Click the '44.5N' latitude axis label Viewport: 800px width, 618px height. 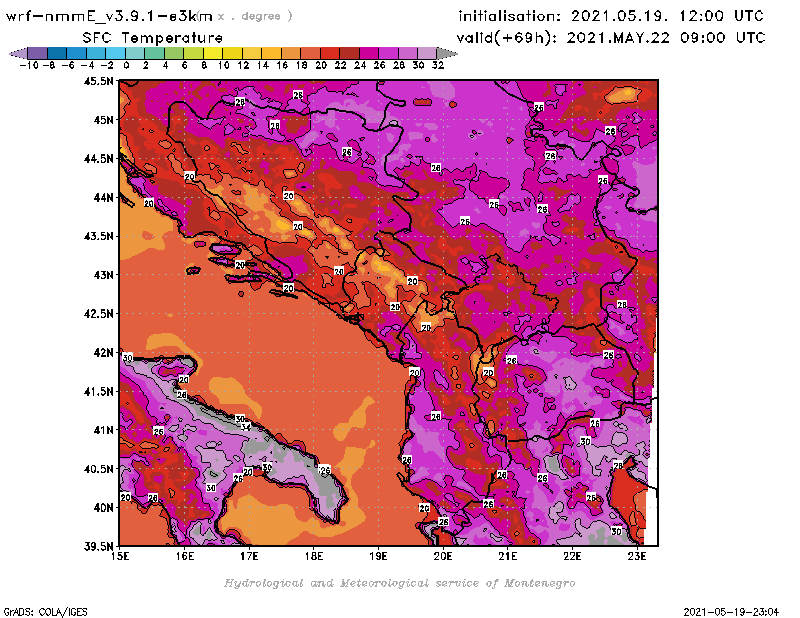(x=98, y=159)
